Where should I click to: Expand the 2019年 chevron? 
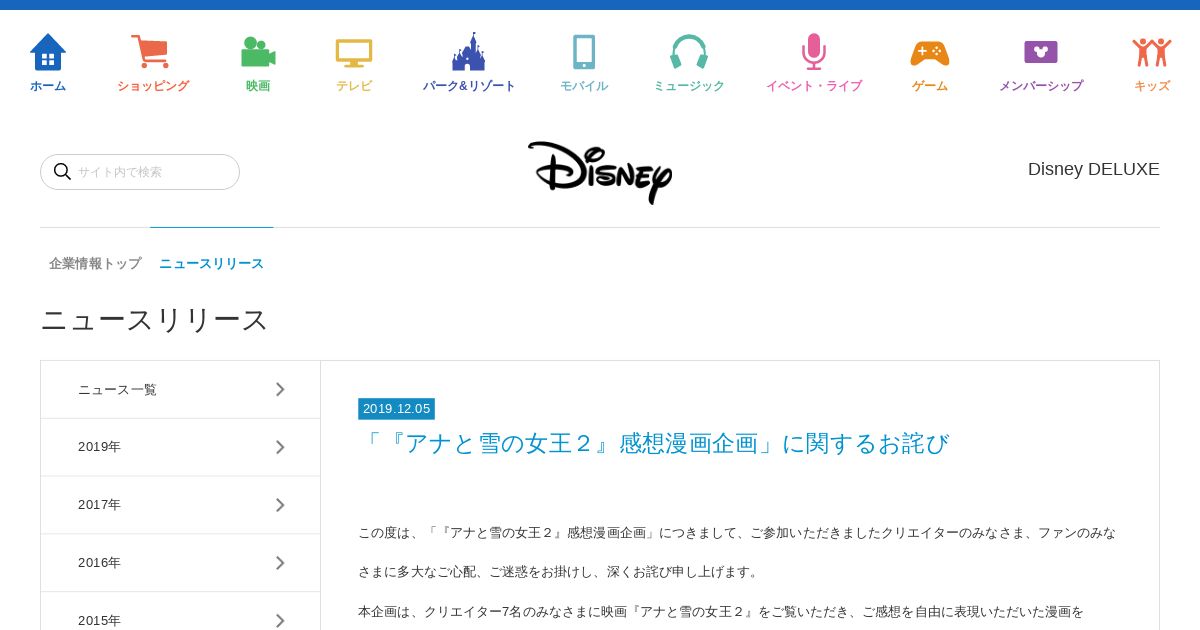tap(280, 447)
